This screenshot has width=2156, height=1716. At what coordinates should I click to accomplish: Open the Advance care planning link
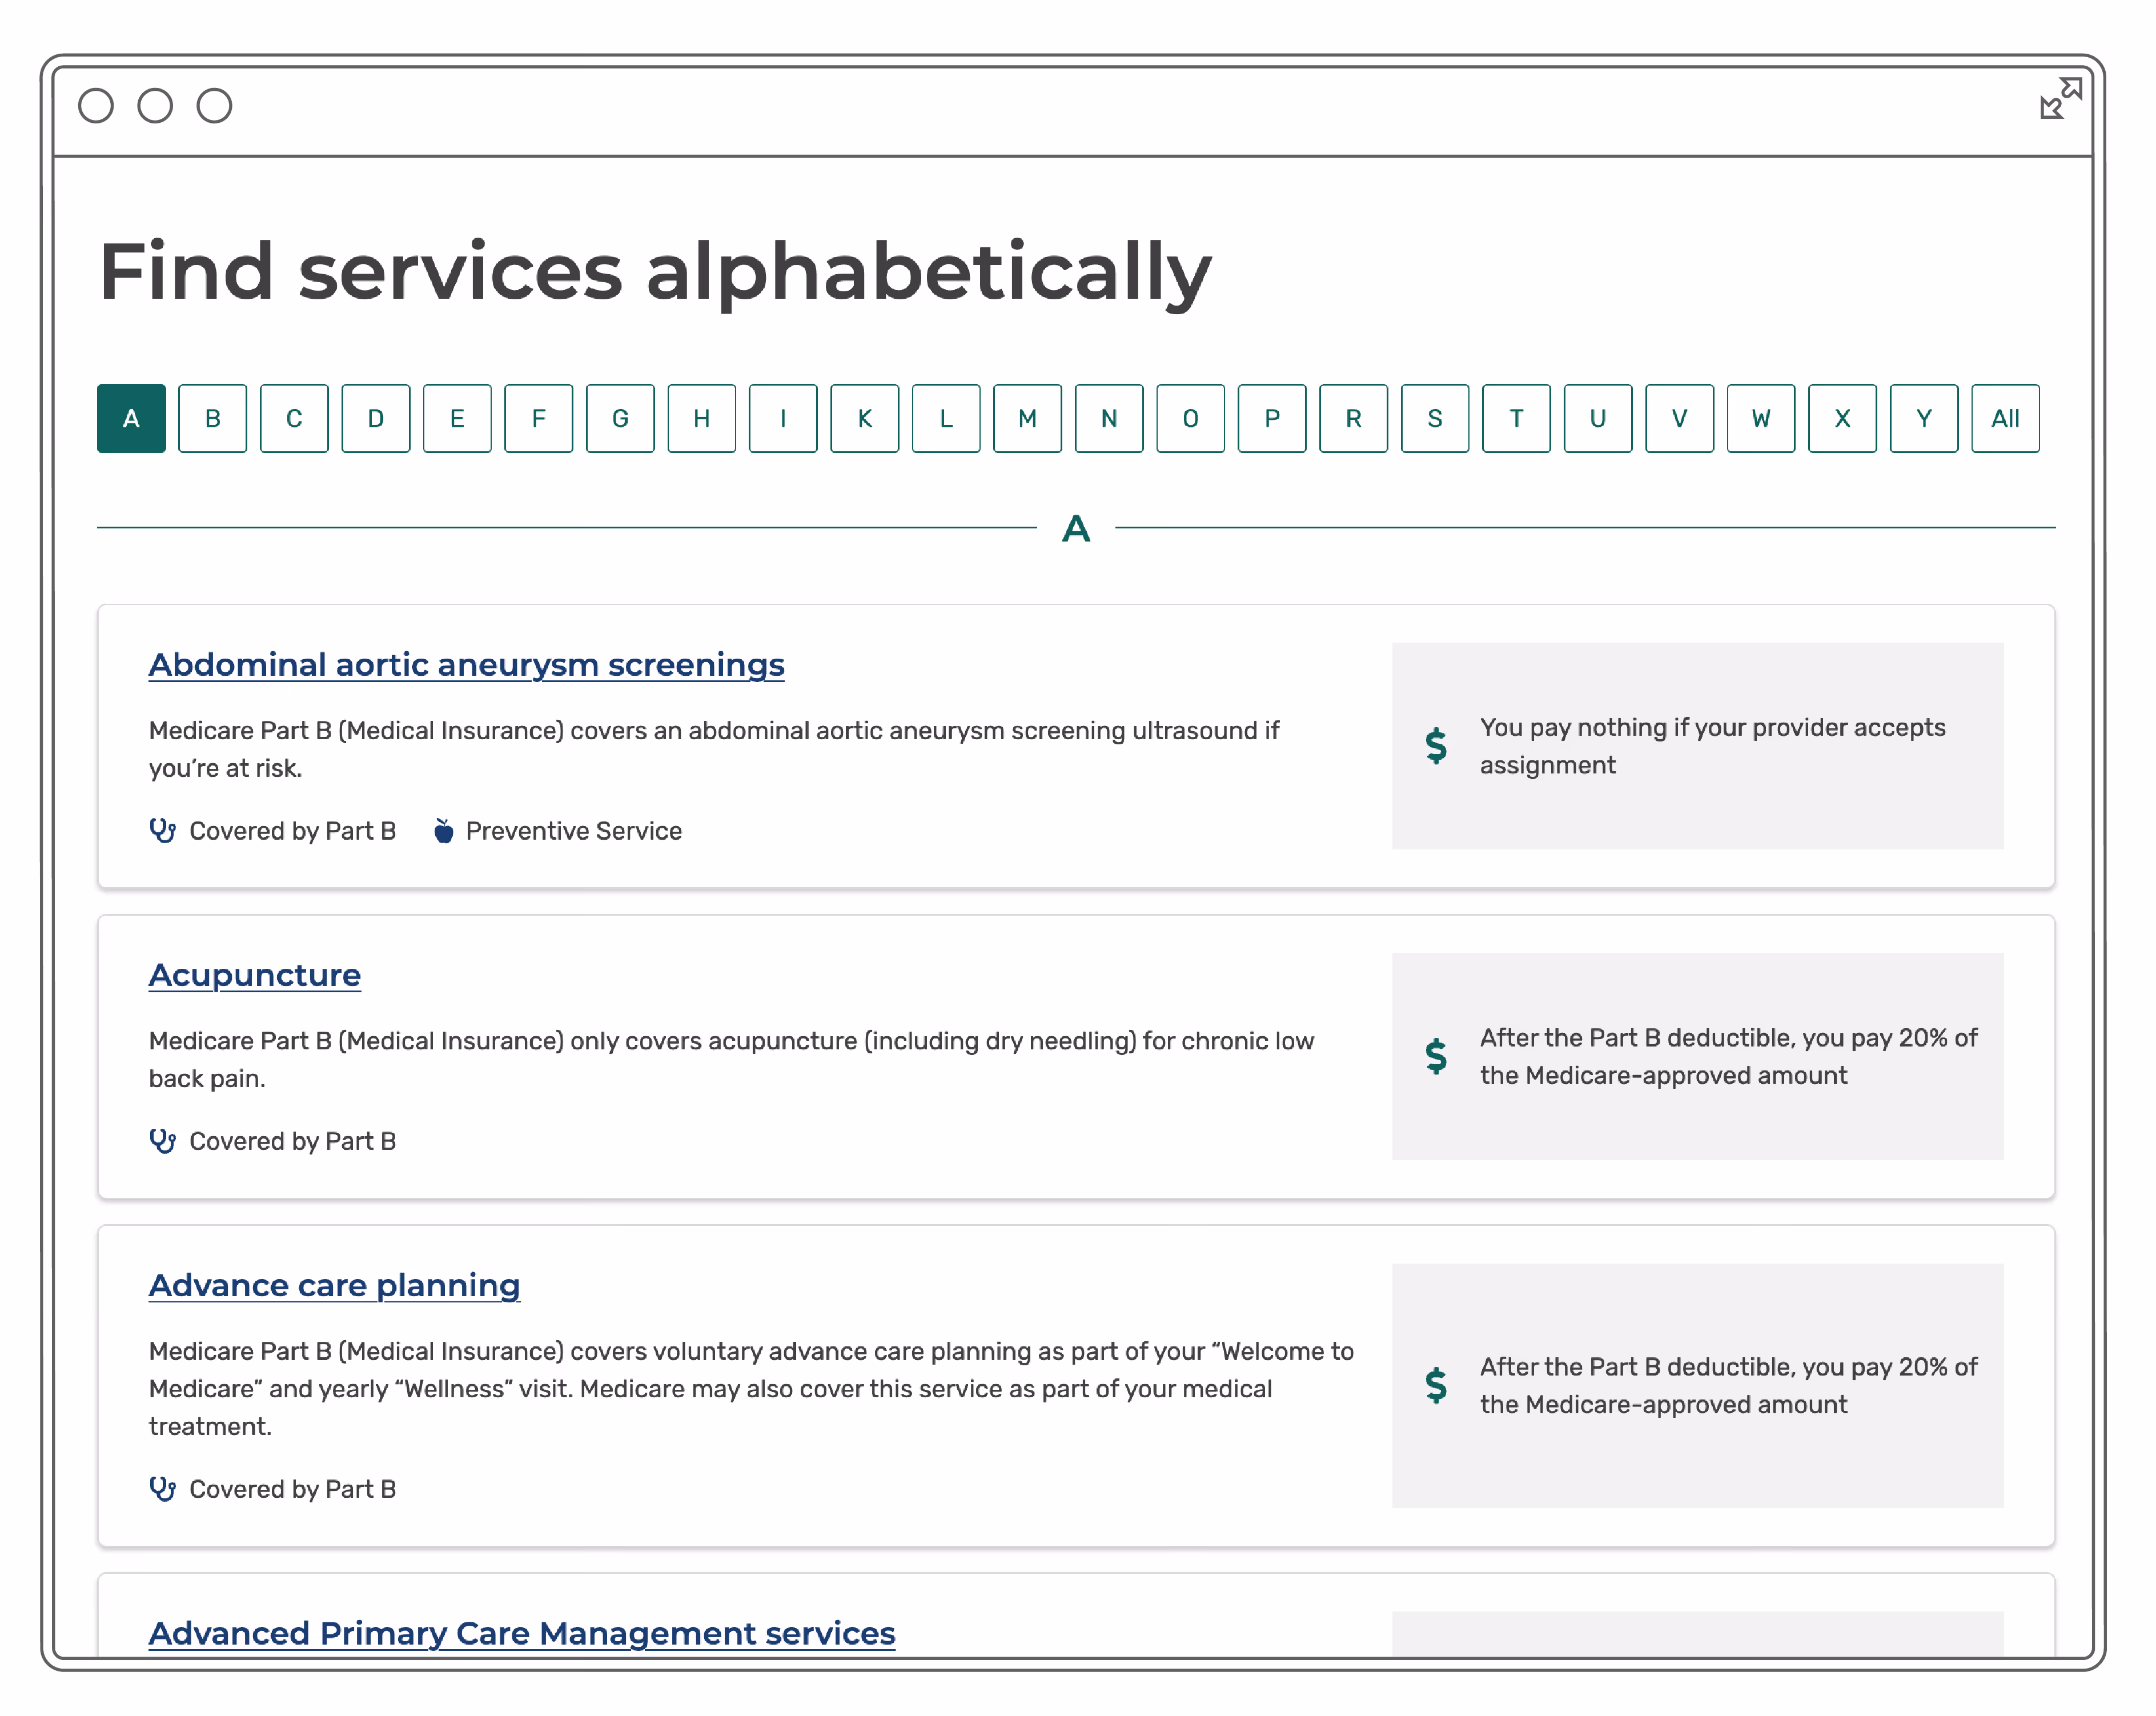[334, 1285]
